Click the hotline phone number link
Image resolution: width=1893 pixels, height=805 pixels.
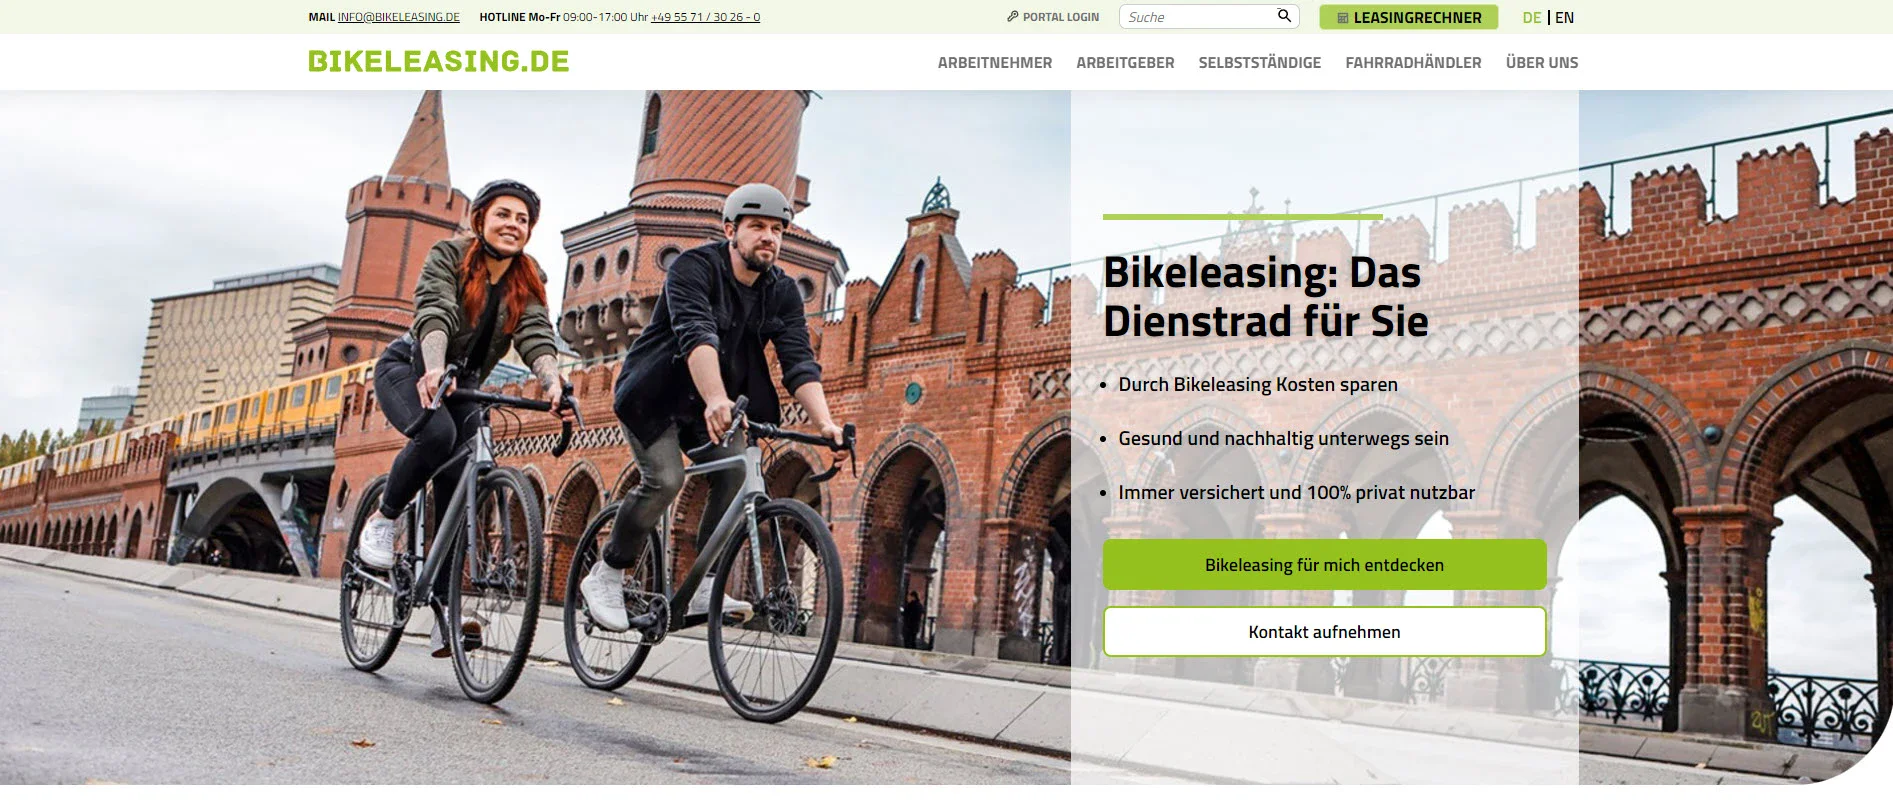[x=705, y=17]
